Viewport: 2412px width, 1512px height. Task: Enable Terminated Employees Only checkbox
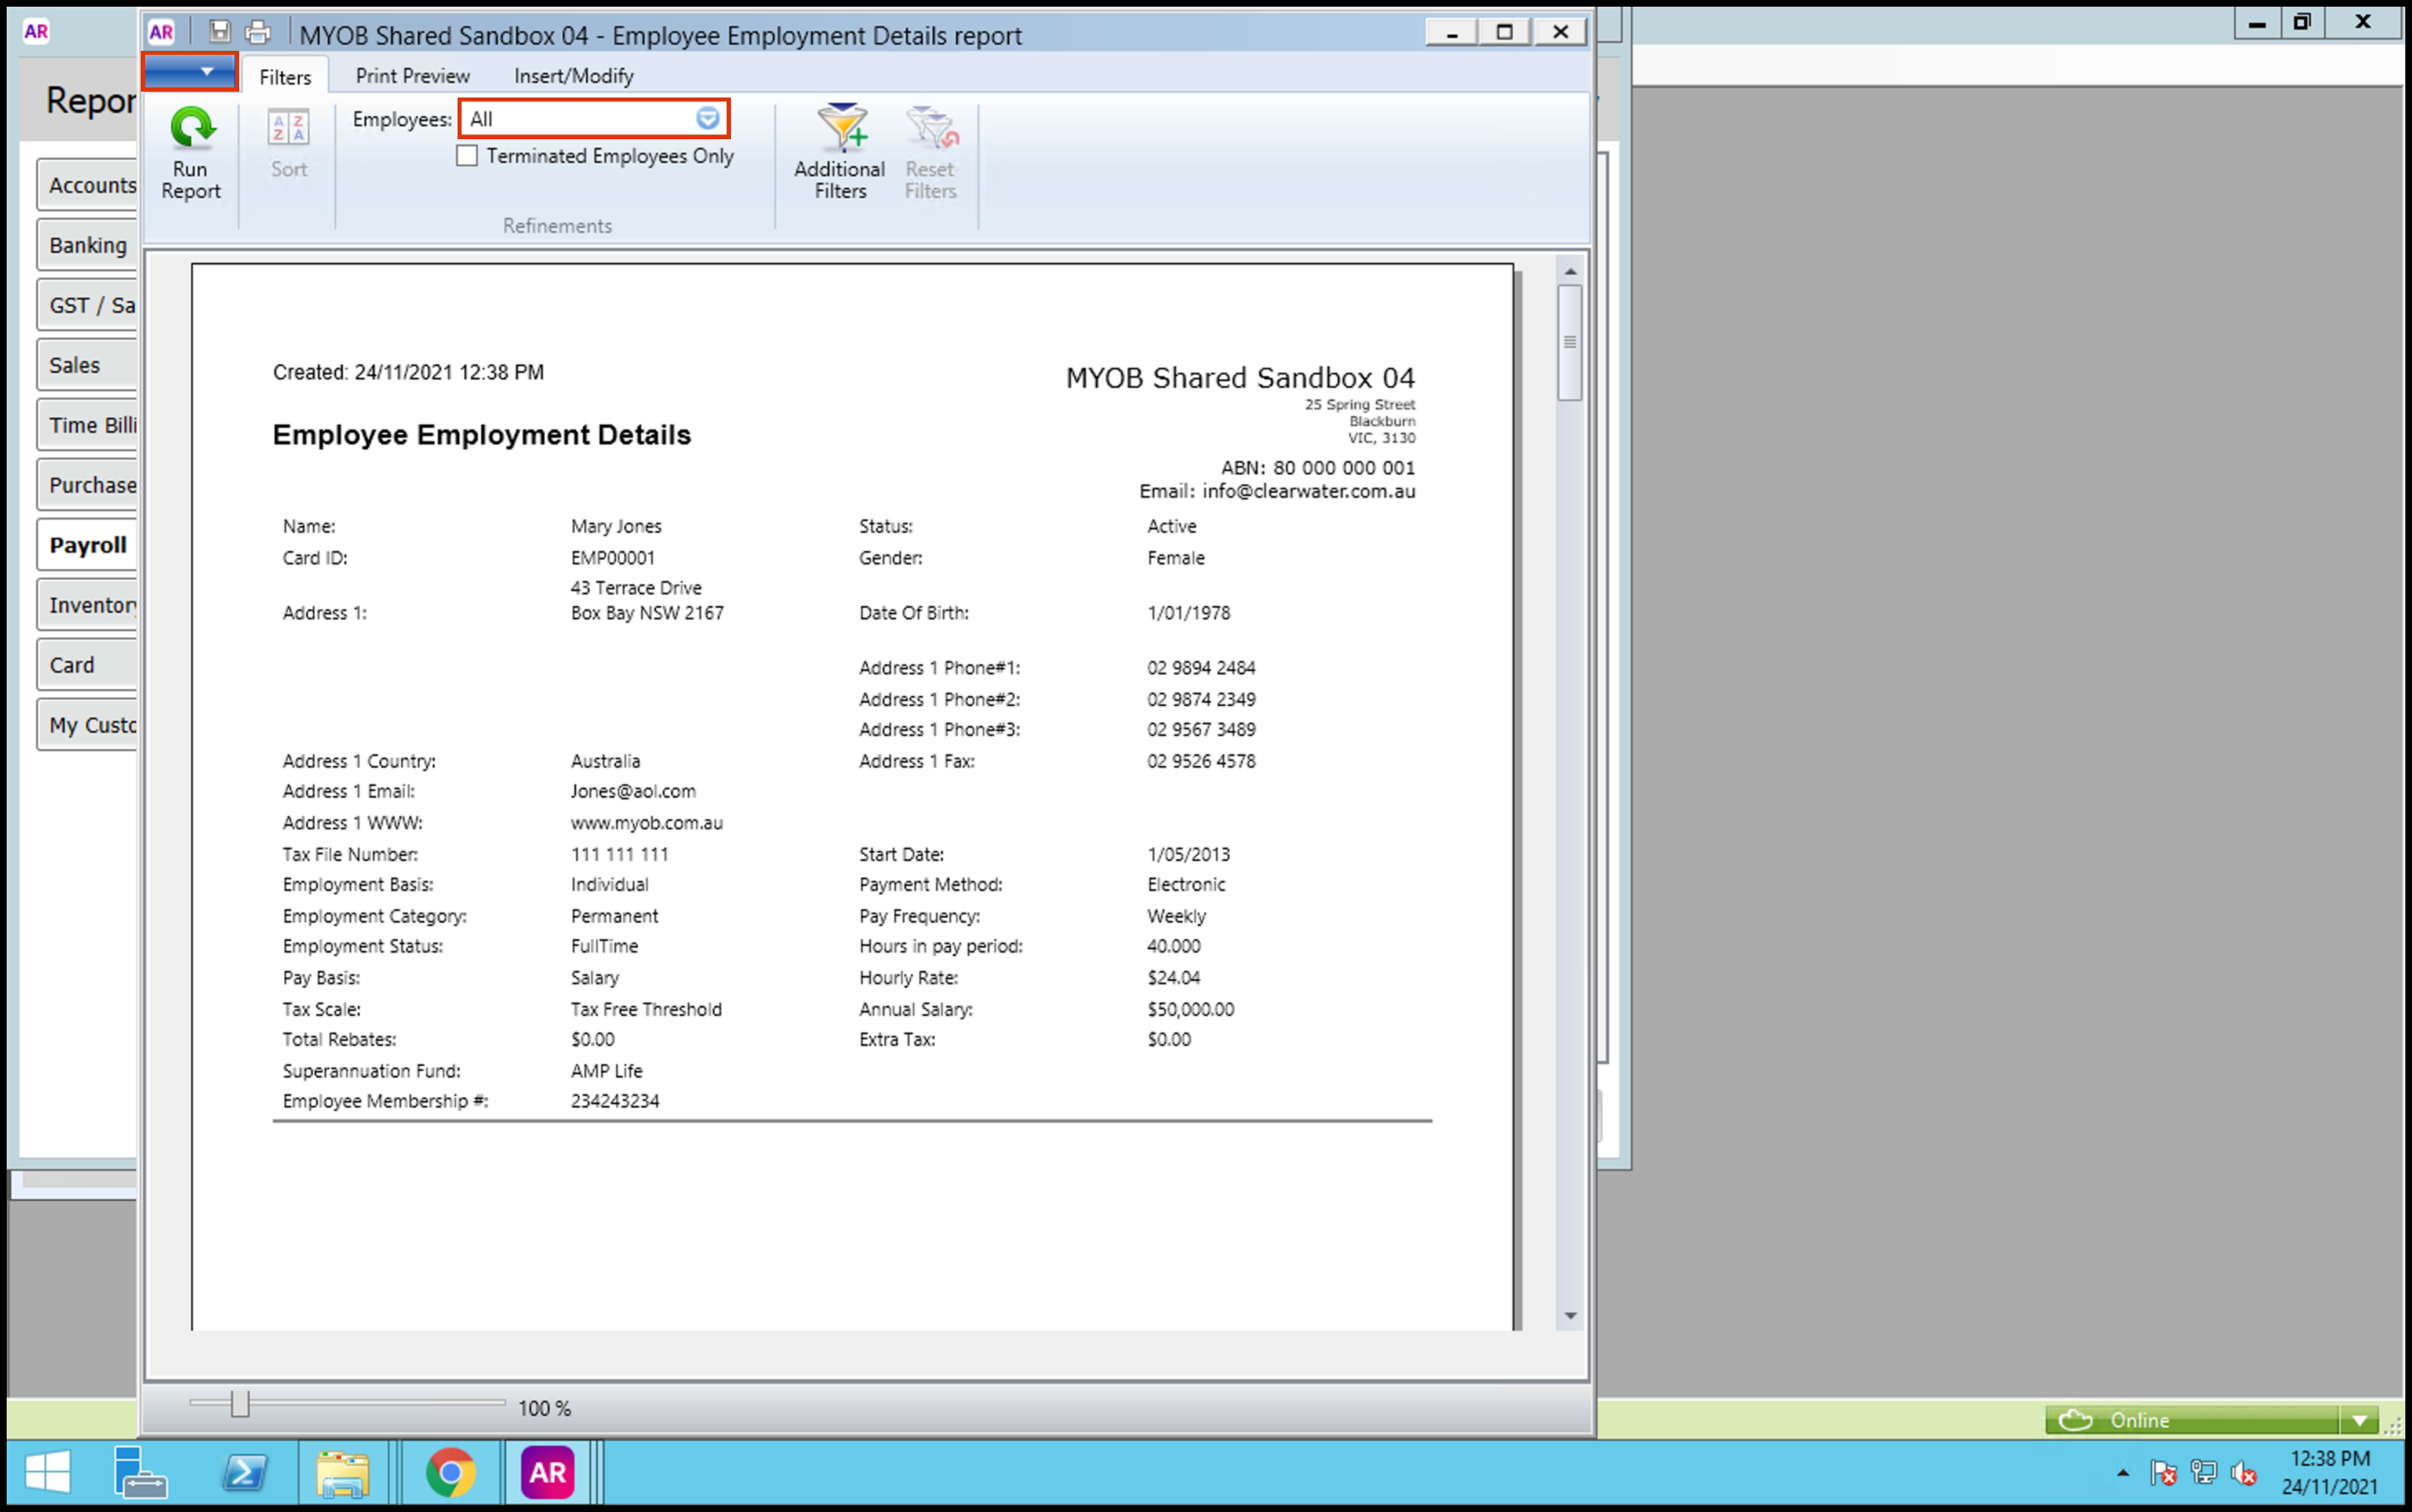tap(467, 156)
